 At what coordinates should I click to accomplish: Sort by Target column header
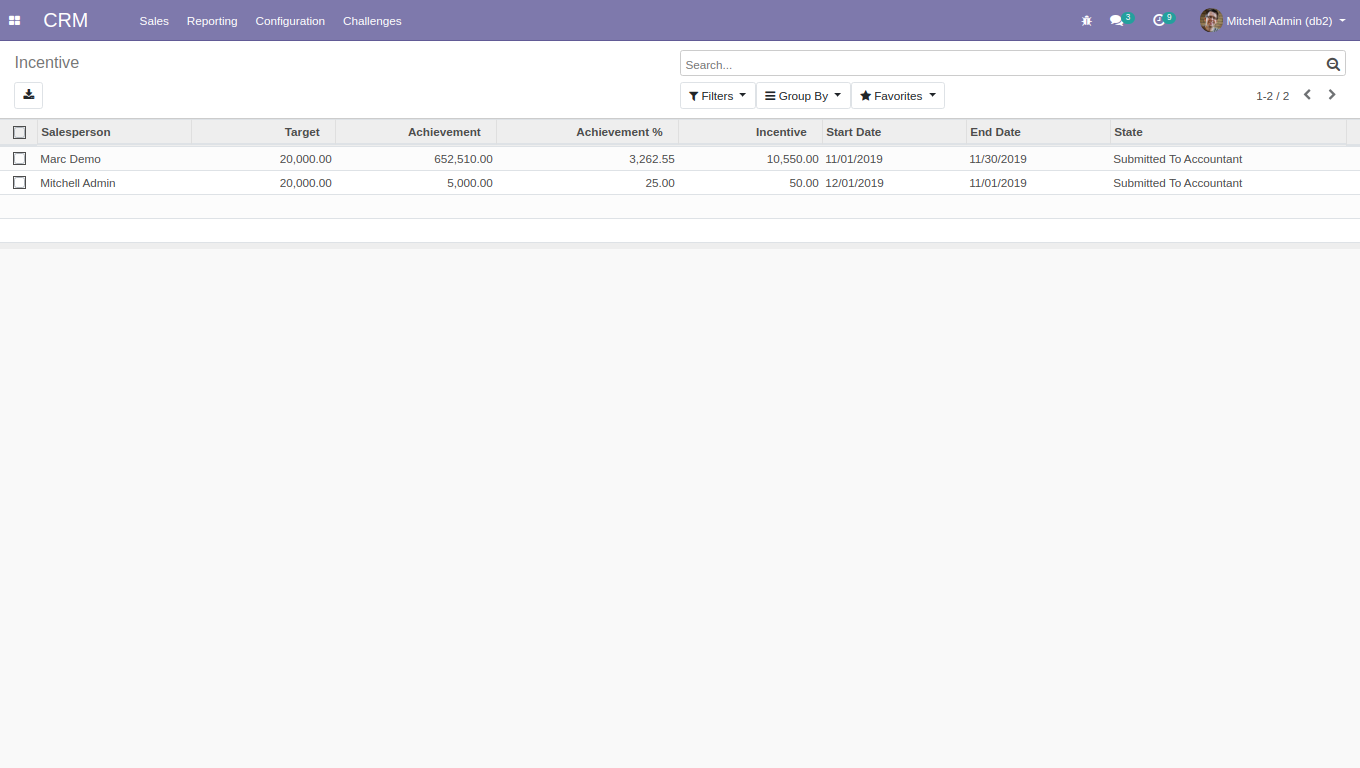click(263, 132)
